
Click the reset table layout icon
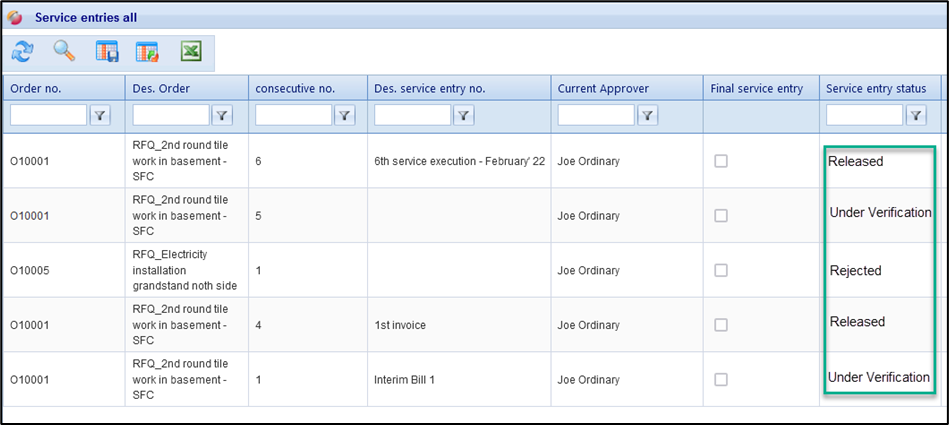(x=148, y=51)
